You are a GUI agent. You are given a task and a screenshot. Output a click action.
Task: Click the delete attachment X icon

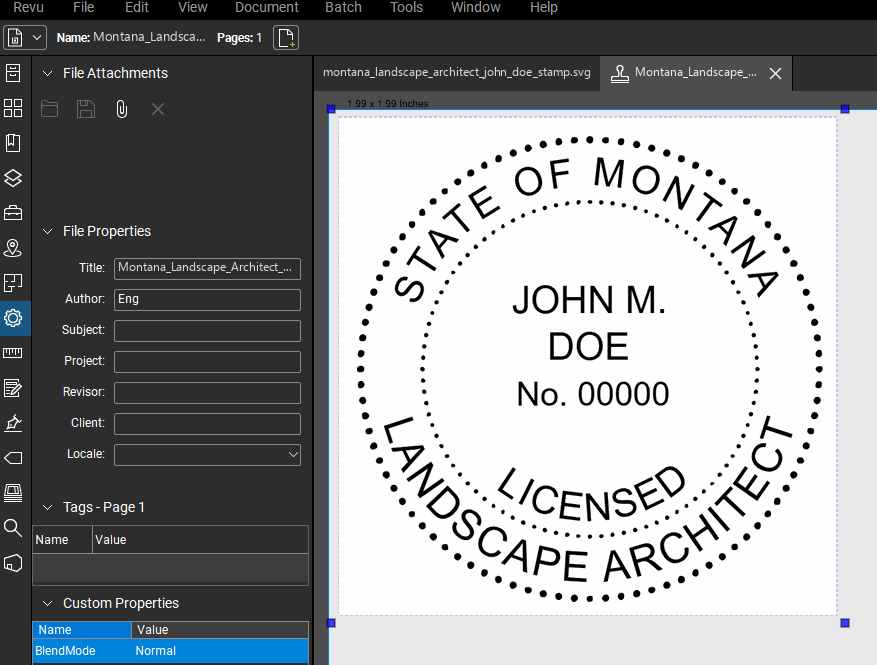coord(158,109)
